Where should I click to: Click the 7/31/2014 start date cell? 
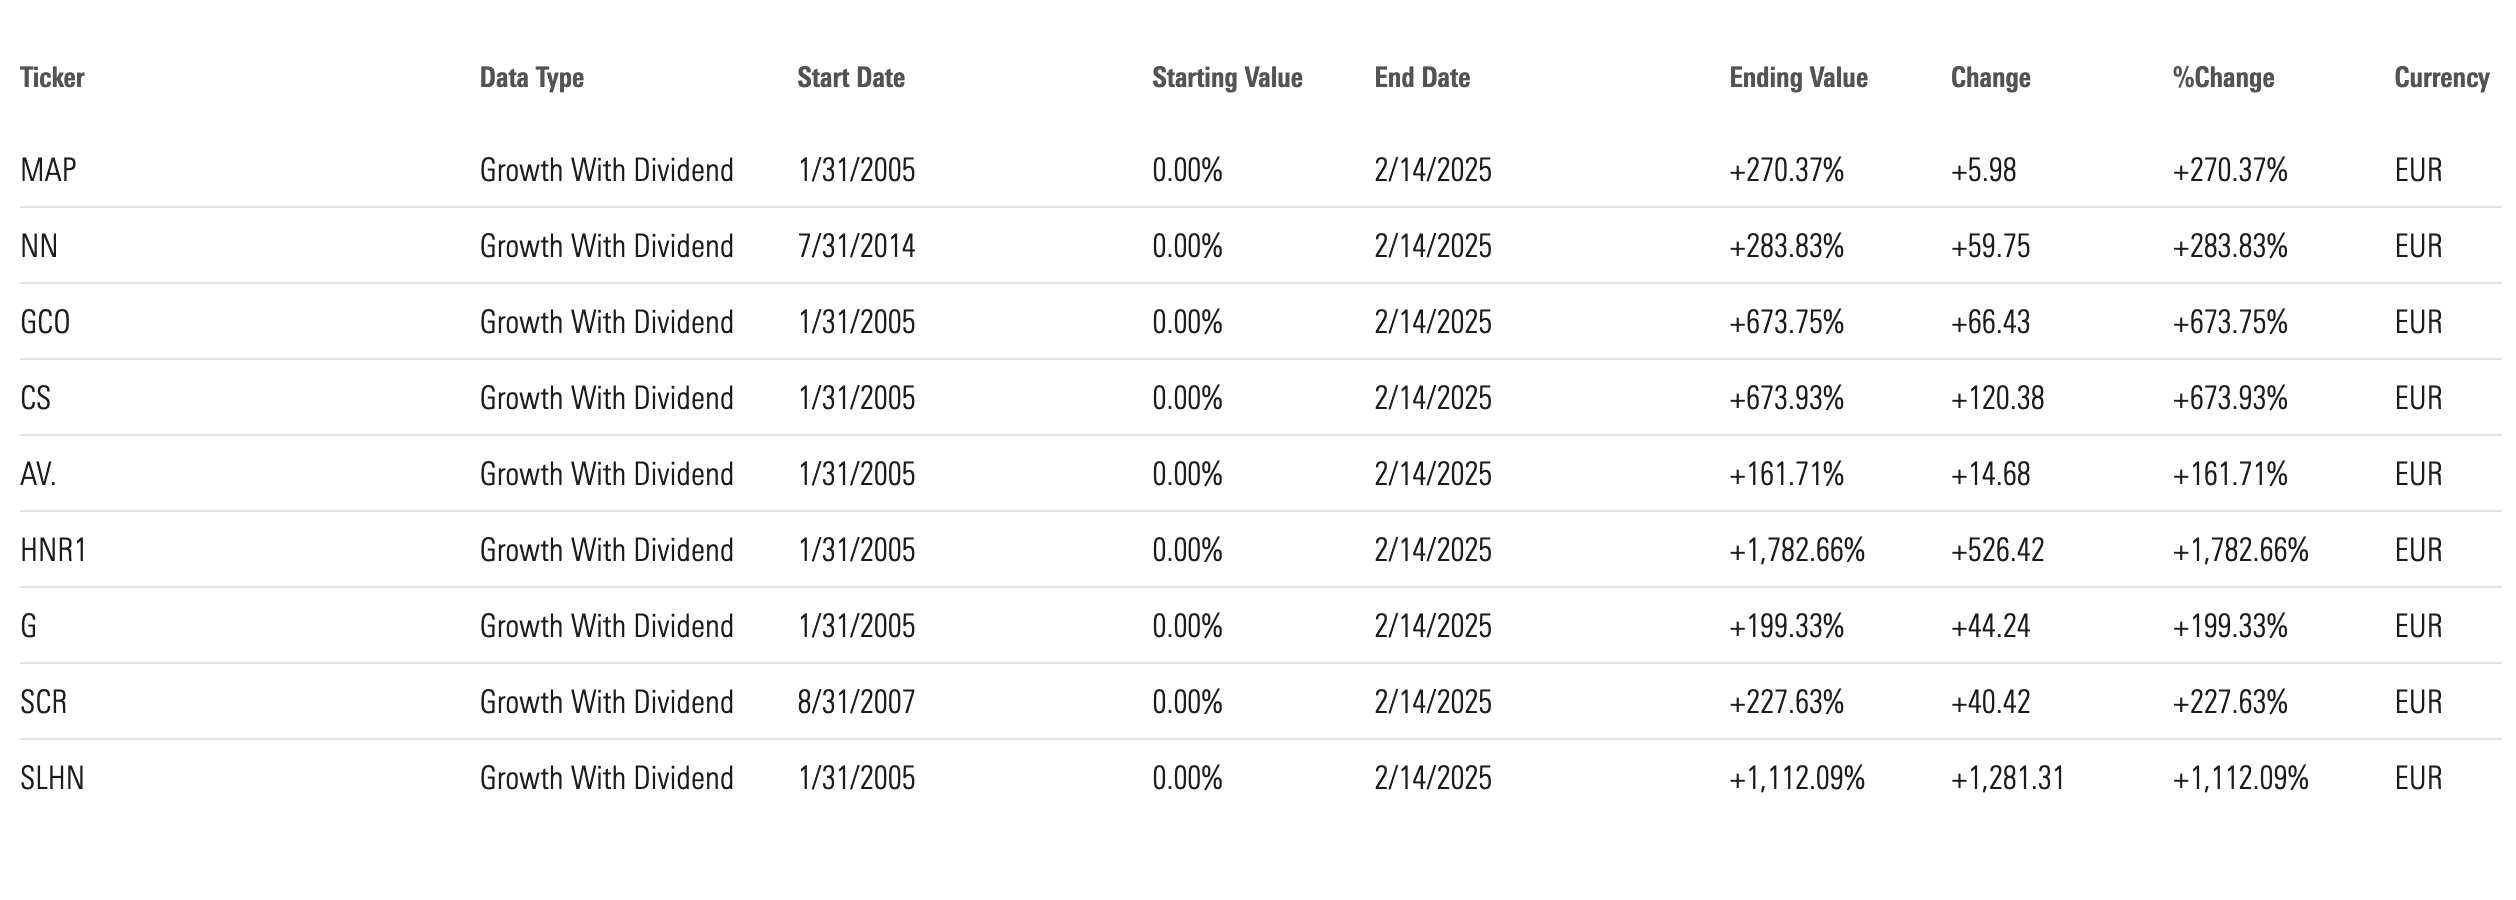pos(856,246)
